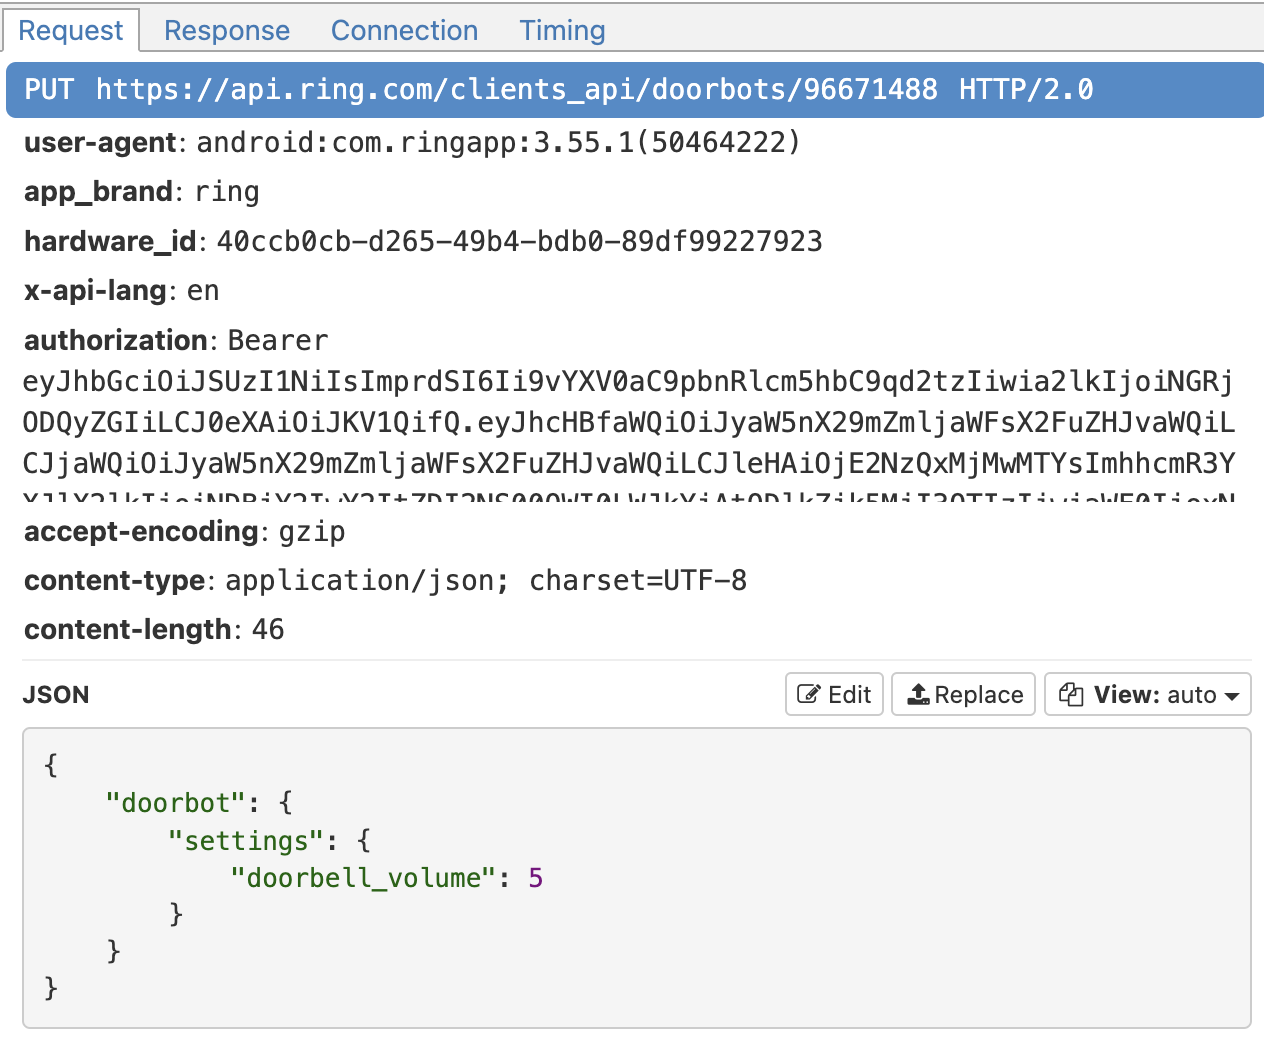Click the user-agent header value

[x=498, y=143]
